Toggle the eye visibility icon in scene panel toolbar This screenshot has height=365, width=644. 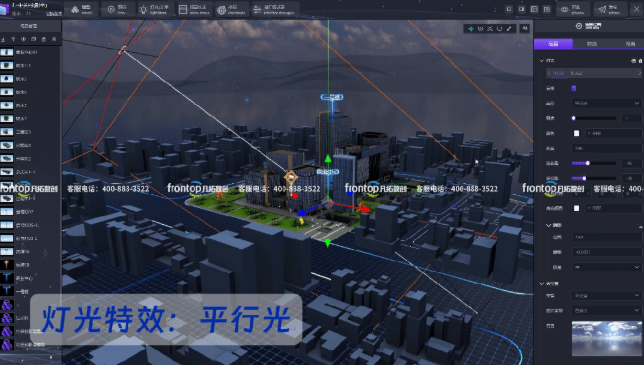coord(23,39)
